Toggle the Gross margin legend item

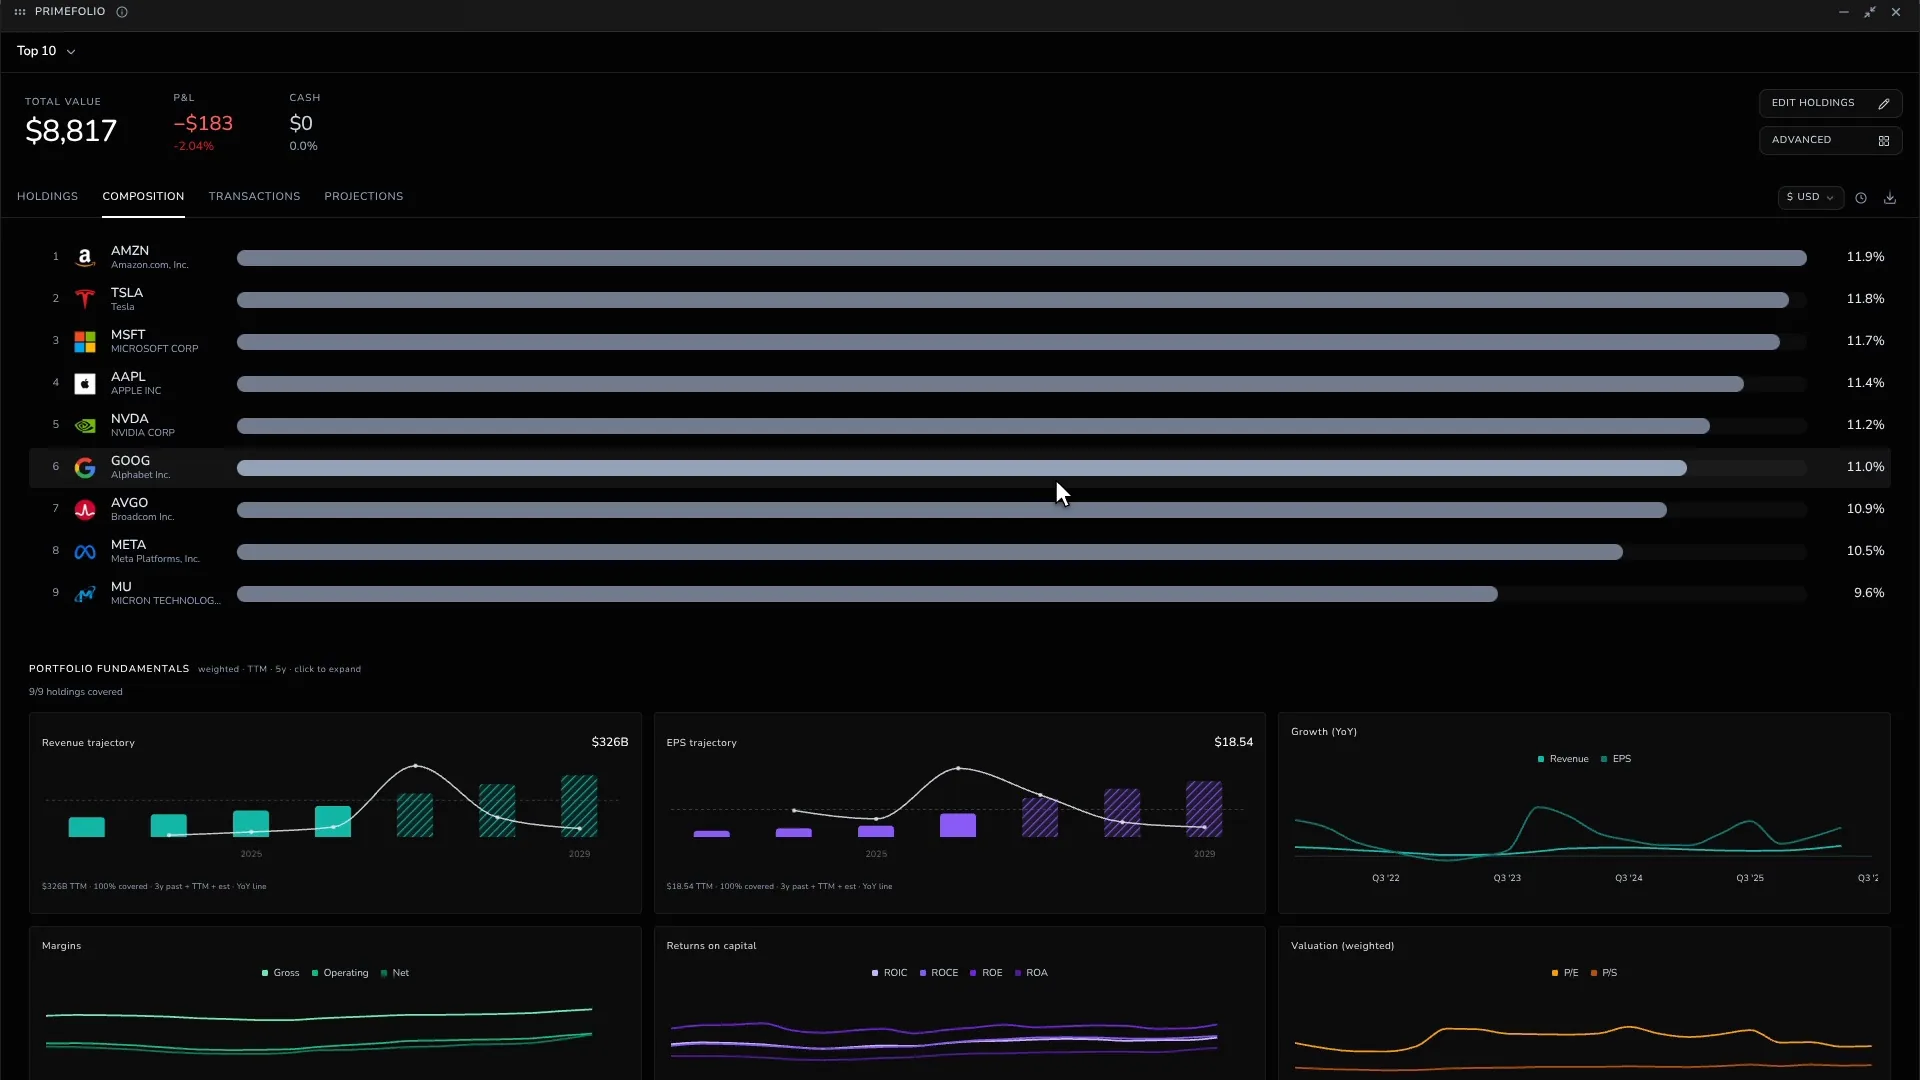click(x=281, y=973)
